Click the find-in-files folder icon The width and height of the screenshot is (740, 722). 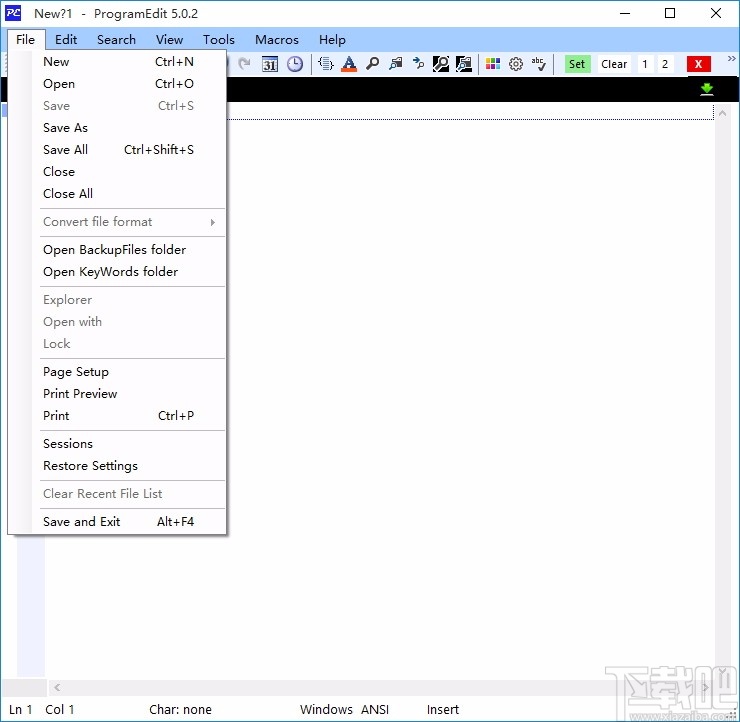pyautogui.click(x=395, y=64)
